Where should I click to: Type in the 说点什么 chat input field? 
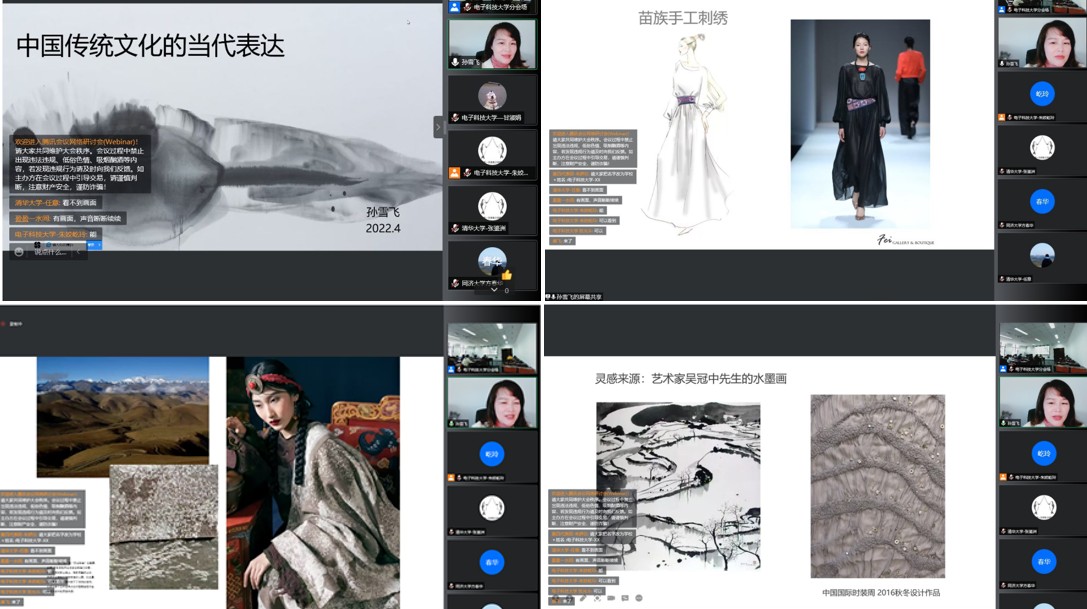click(x=52, y=252)
